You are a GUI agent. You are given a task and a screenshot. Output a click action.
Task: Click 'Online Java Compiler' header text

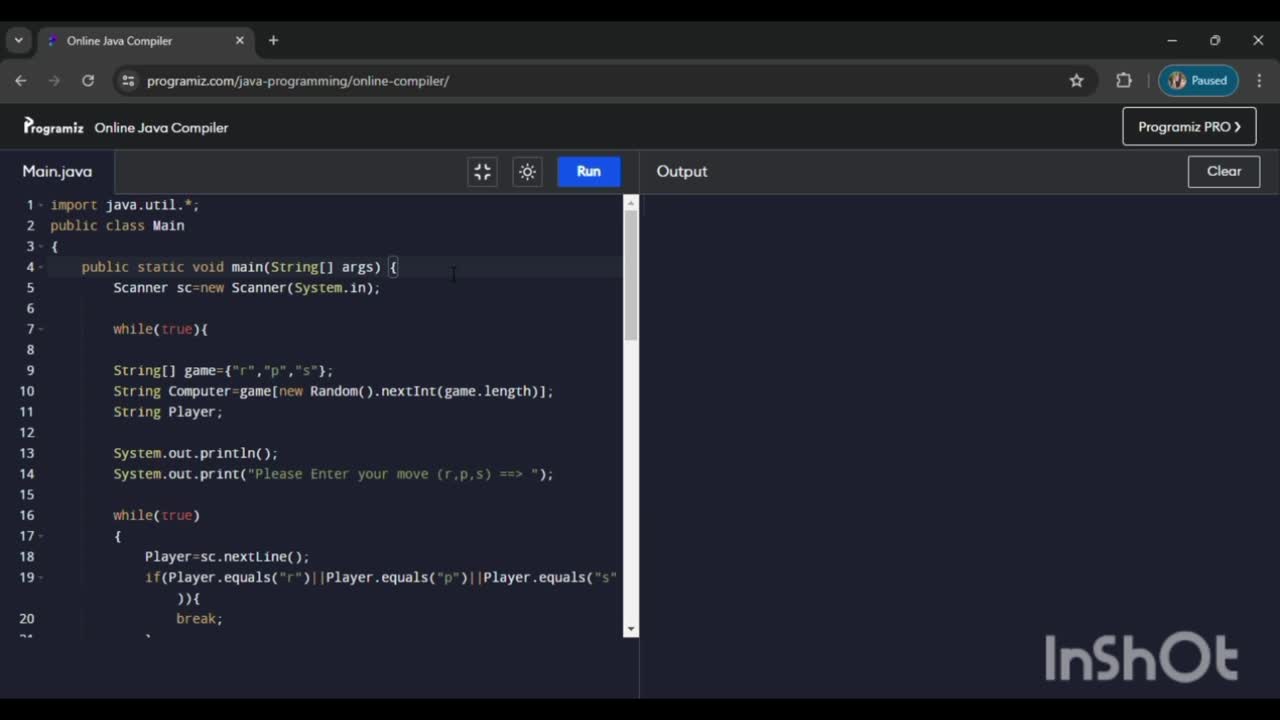[161, 128]
